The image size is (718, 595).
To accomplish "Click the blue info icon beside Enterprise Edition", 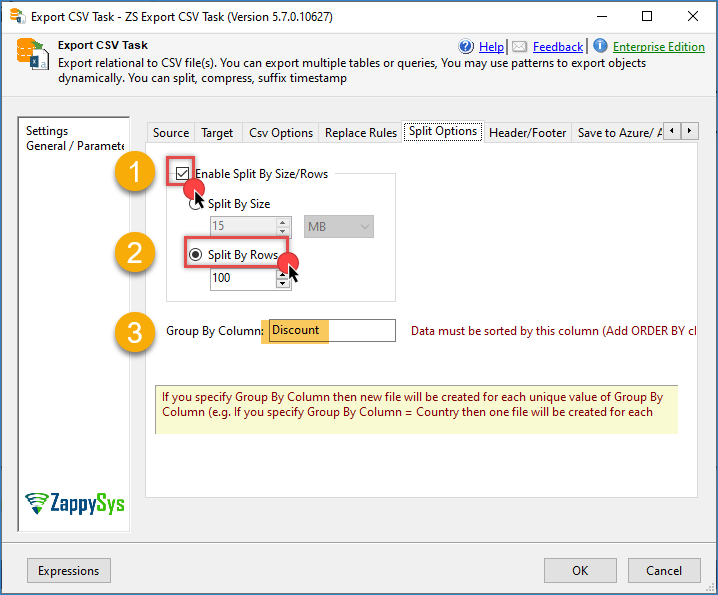I will 600,46.
